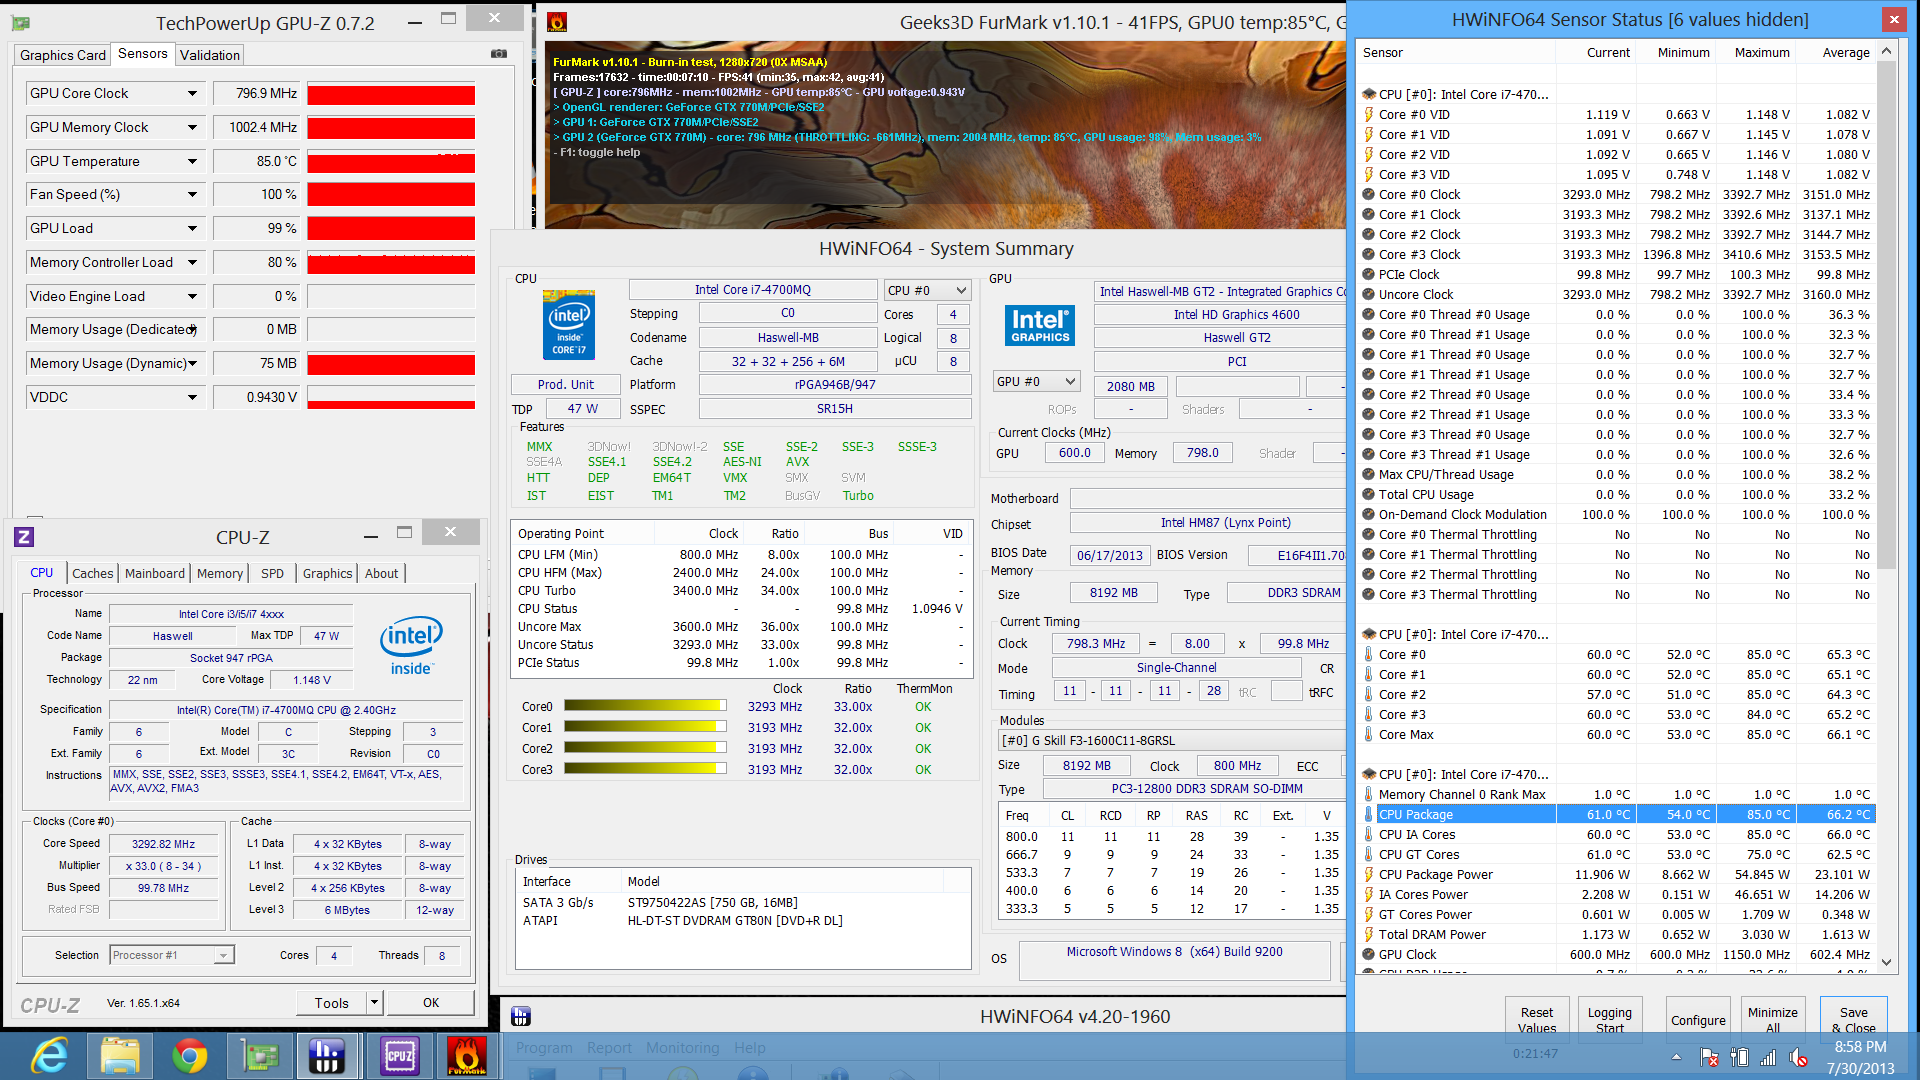
Task: Open the Caches tab in CPU-Z
Action: tap(93, 573)
